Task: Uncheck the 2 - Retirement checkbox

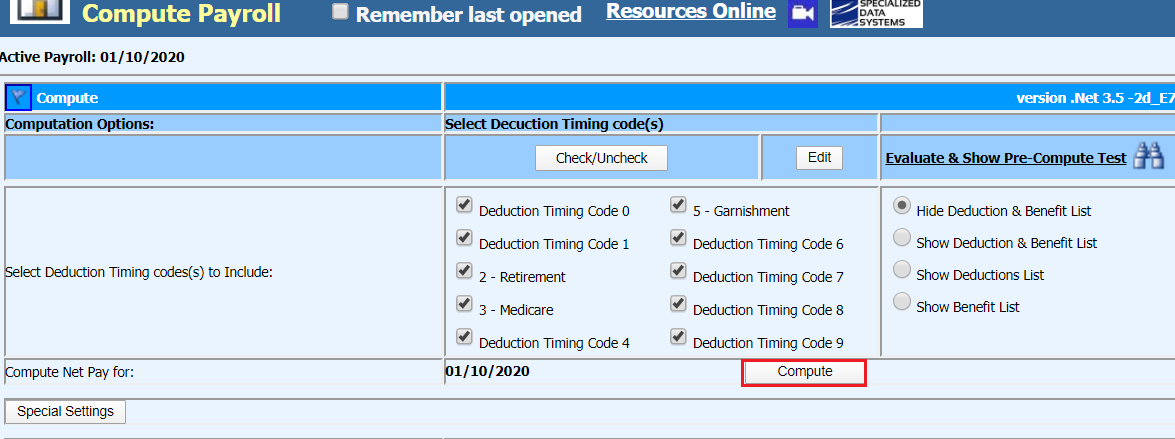Action: coord(464,271)
